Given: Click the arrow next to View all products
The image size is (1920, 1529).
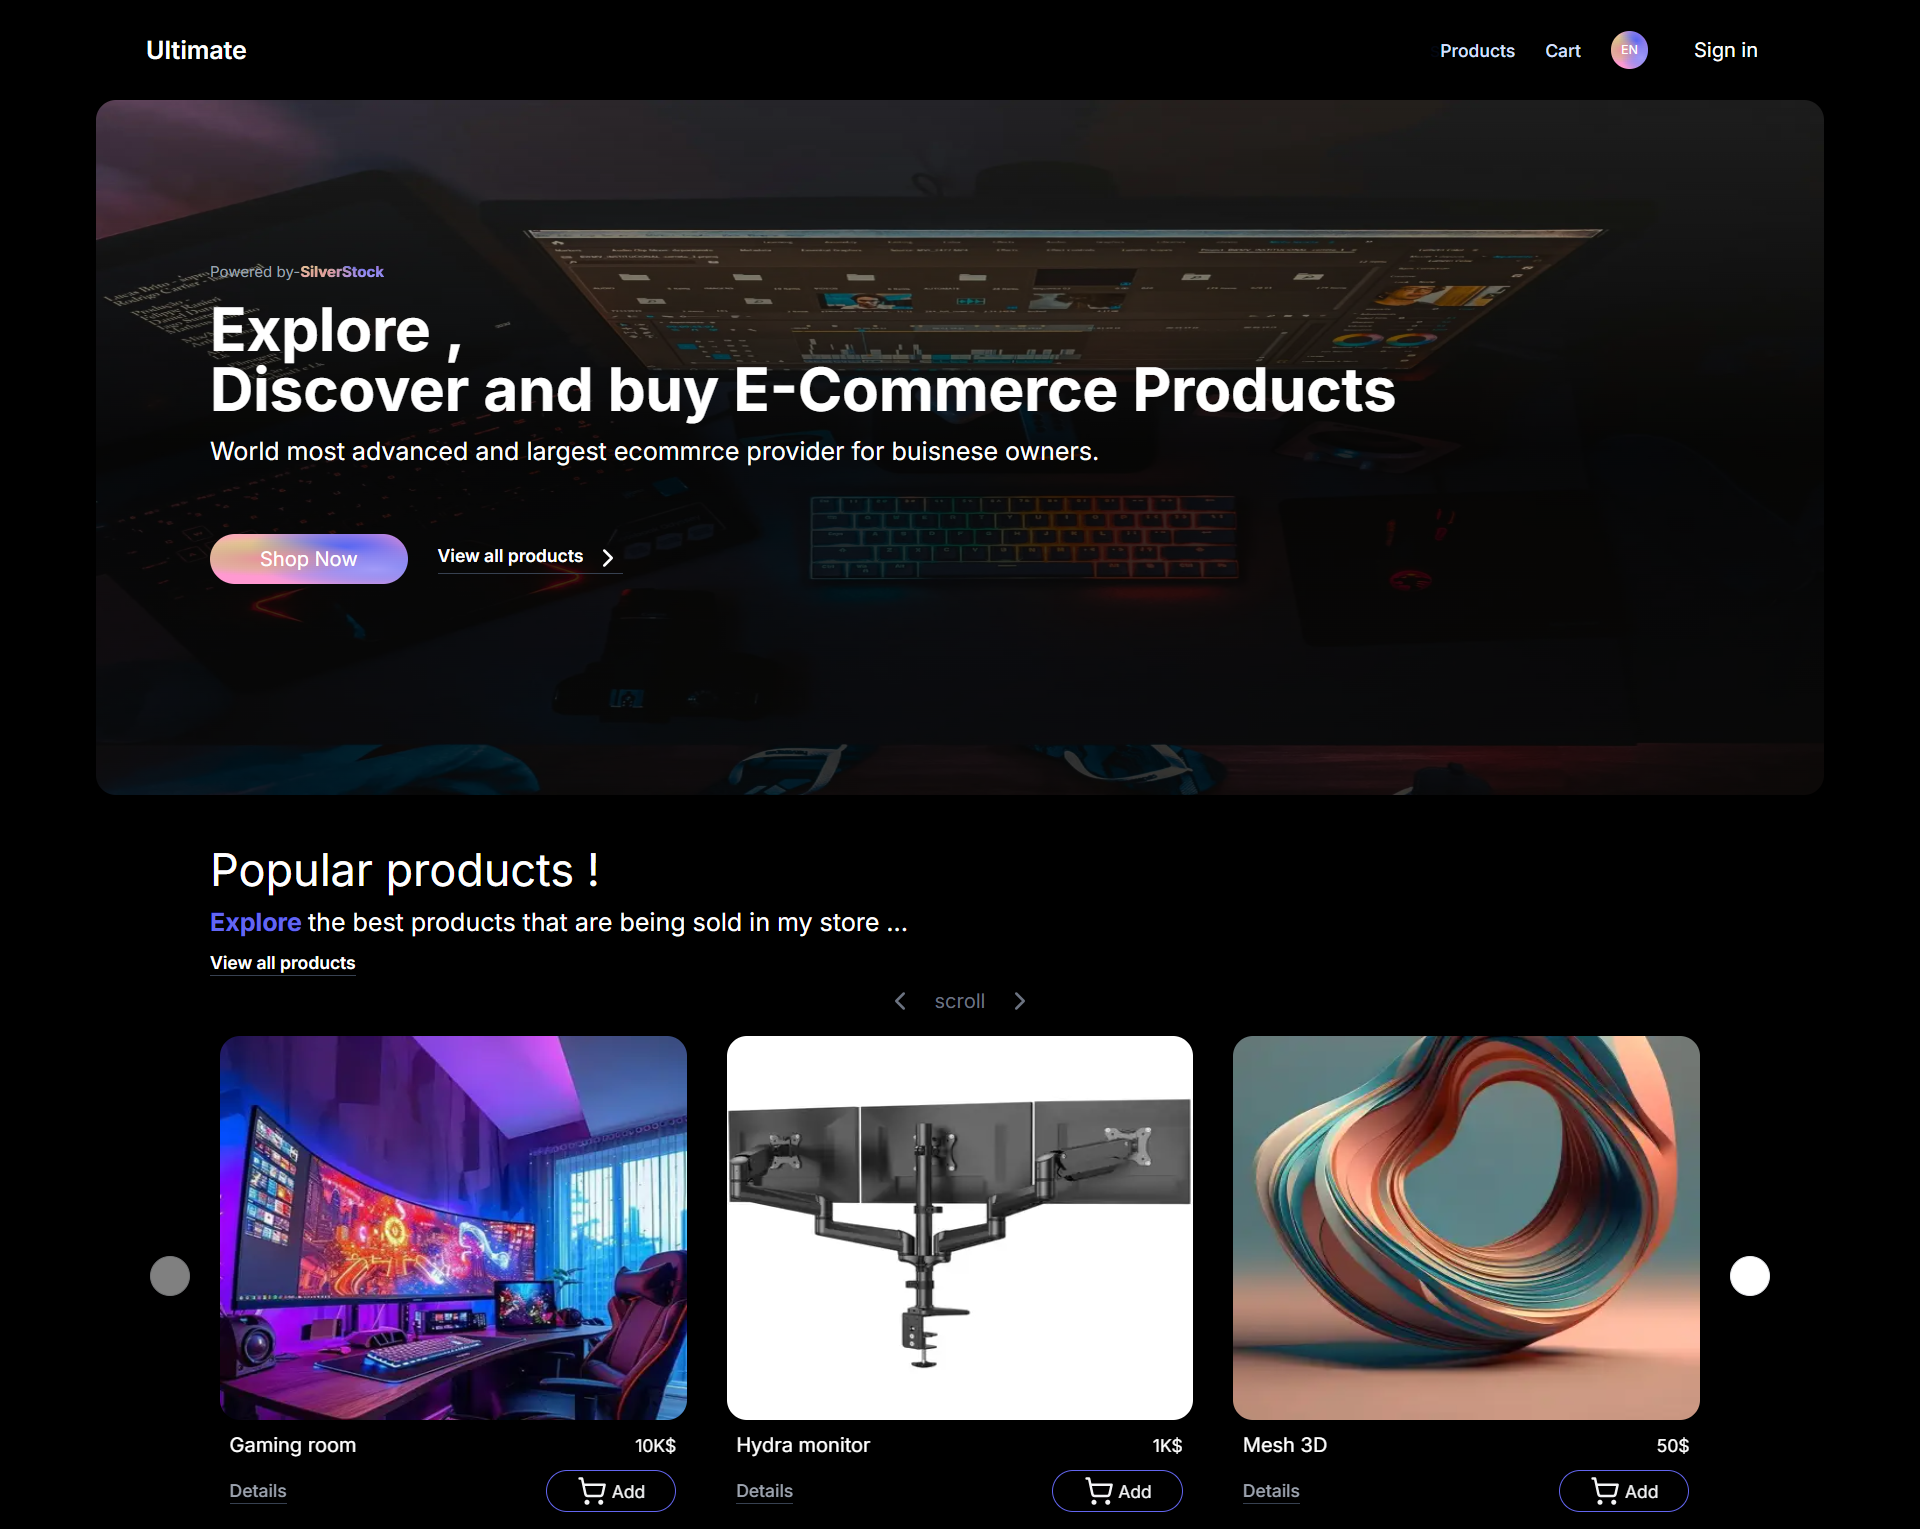Looking at the screenshot, I should 608,557.
